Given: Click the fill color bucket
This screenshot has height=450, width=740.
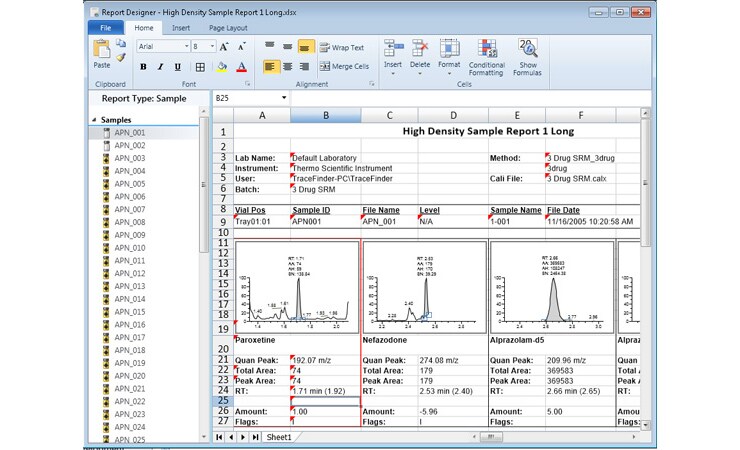Looking at the screenshot, I should 221,67.
